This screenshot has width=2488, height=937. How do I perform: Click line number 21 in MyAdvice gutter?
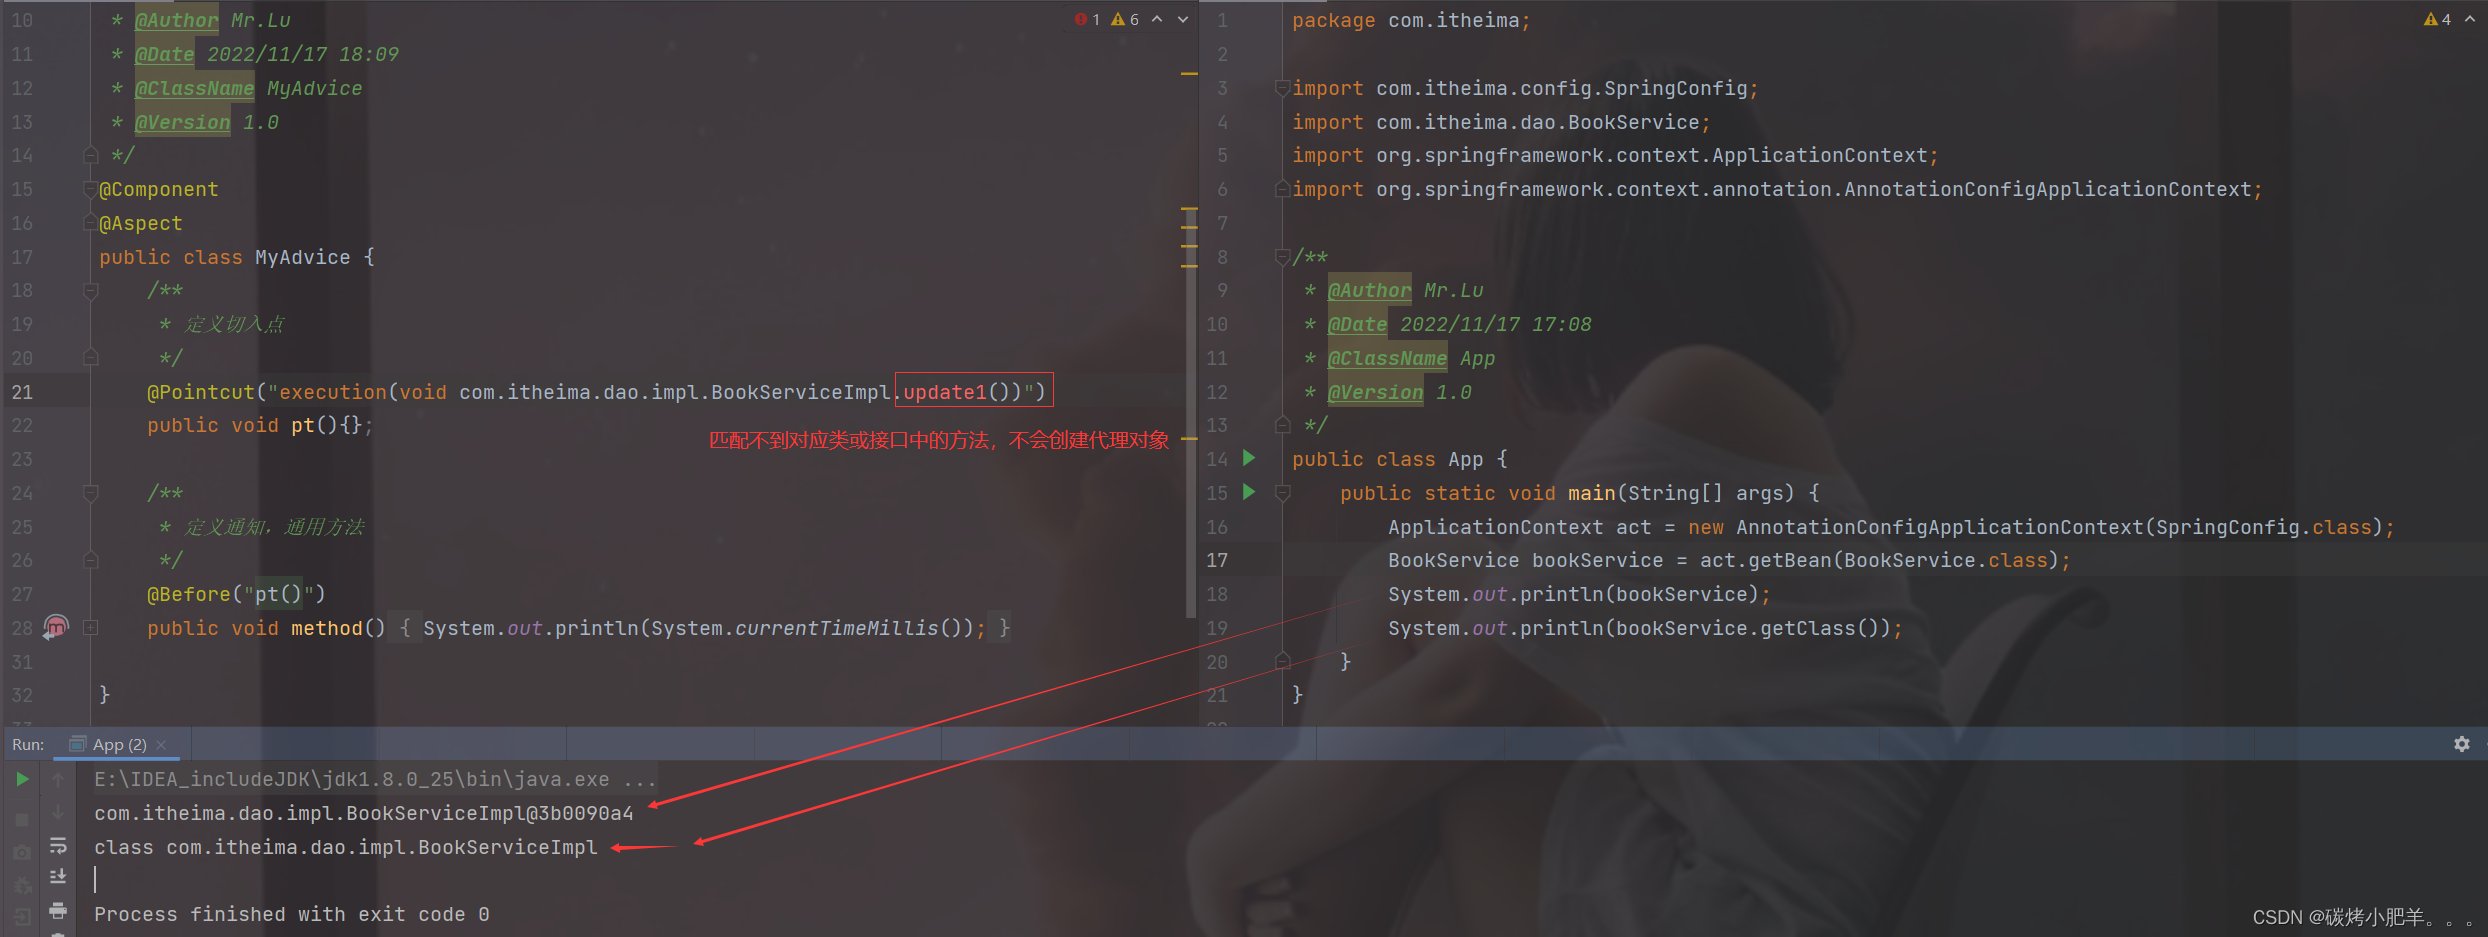22,392
